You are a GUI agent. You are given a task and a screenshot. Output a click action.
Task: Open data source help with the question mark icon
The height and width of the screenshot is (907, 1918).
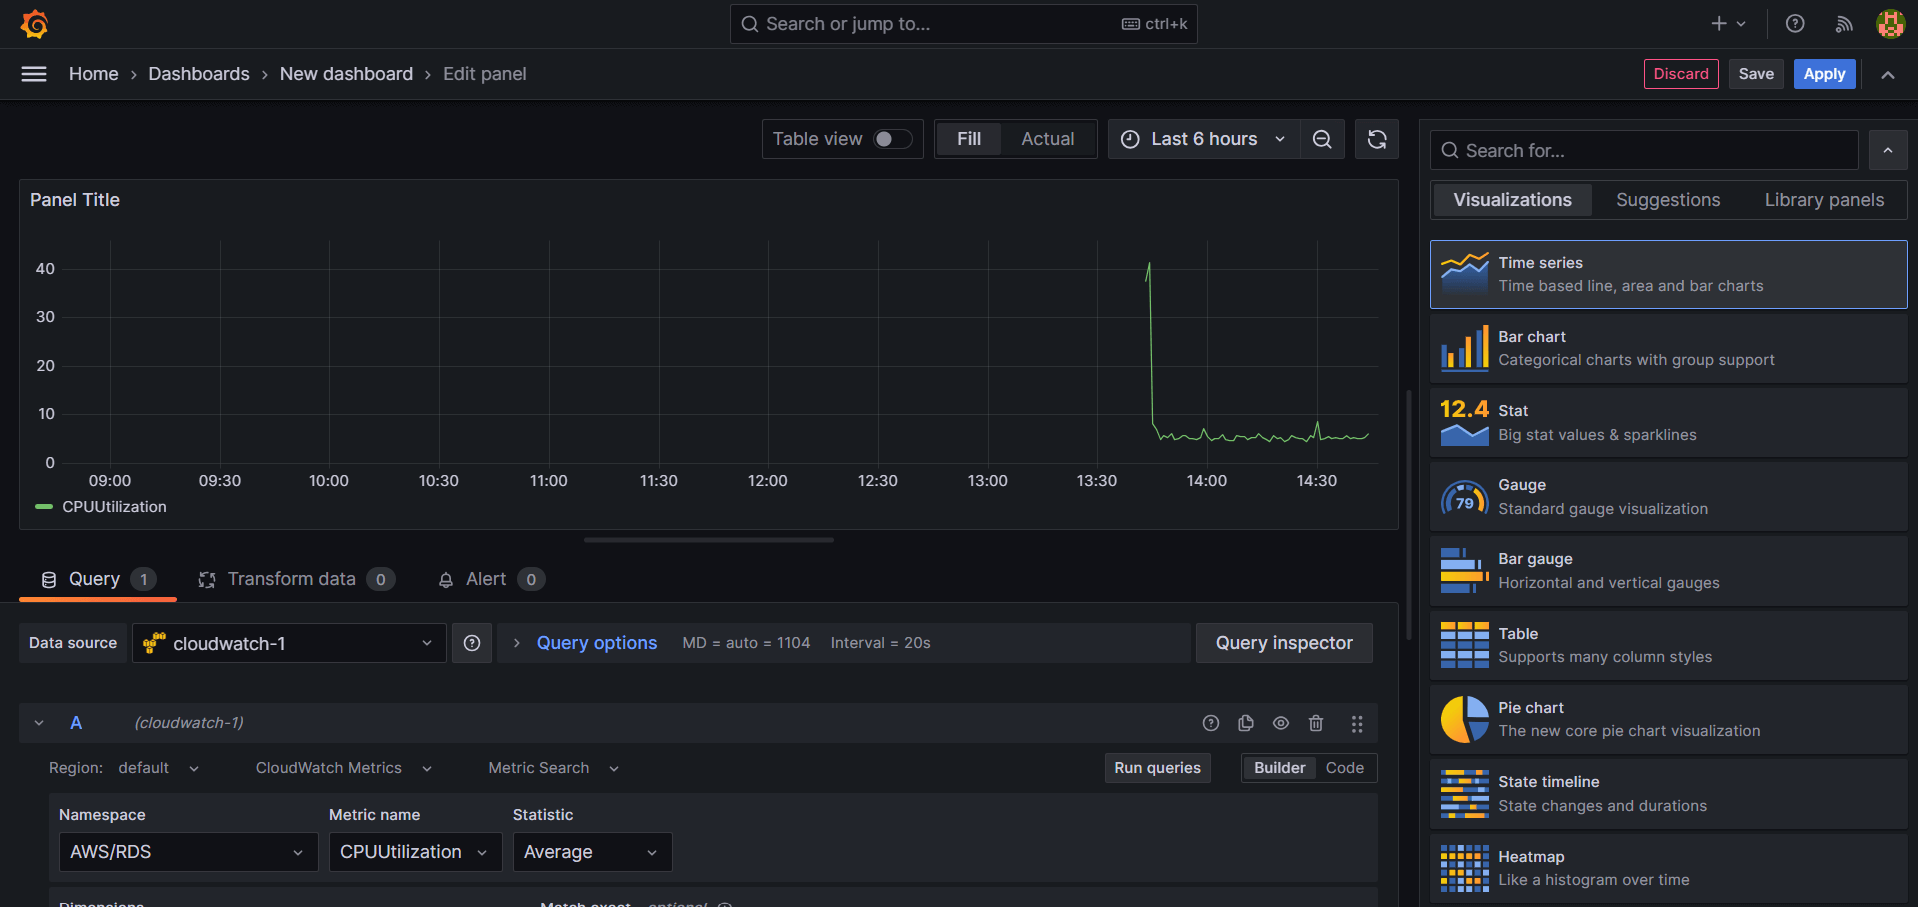pyautogui.click(x=471, y=642)
